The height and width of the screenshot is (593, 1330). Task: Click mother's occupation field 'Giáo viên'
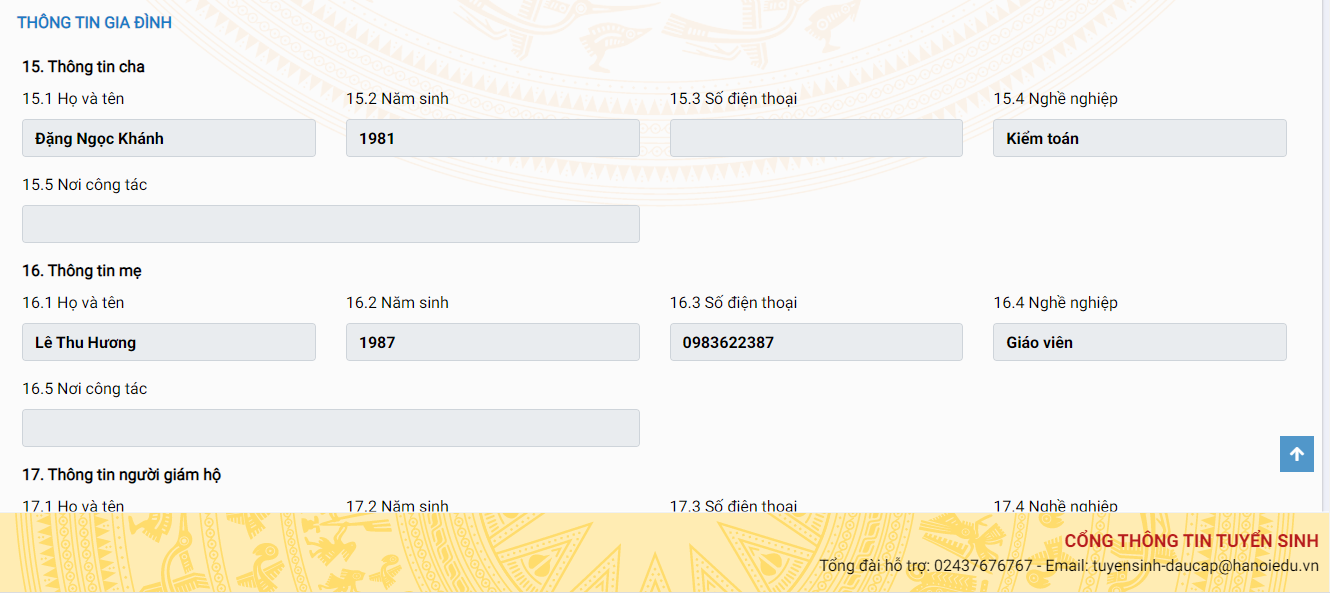click(1139, 342)
